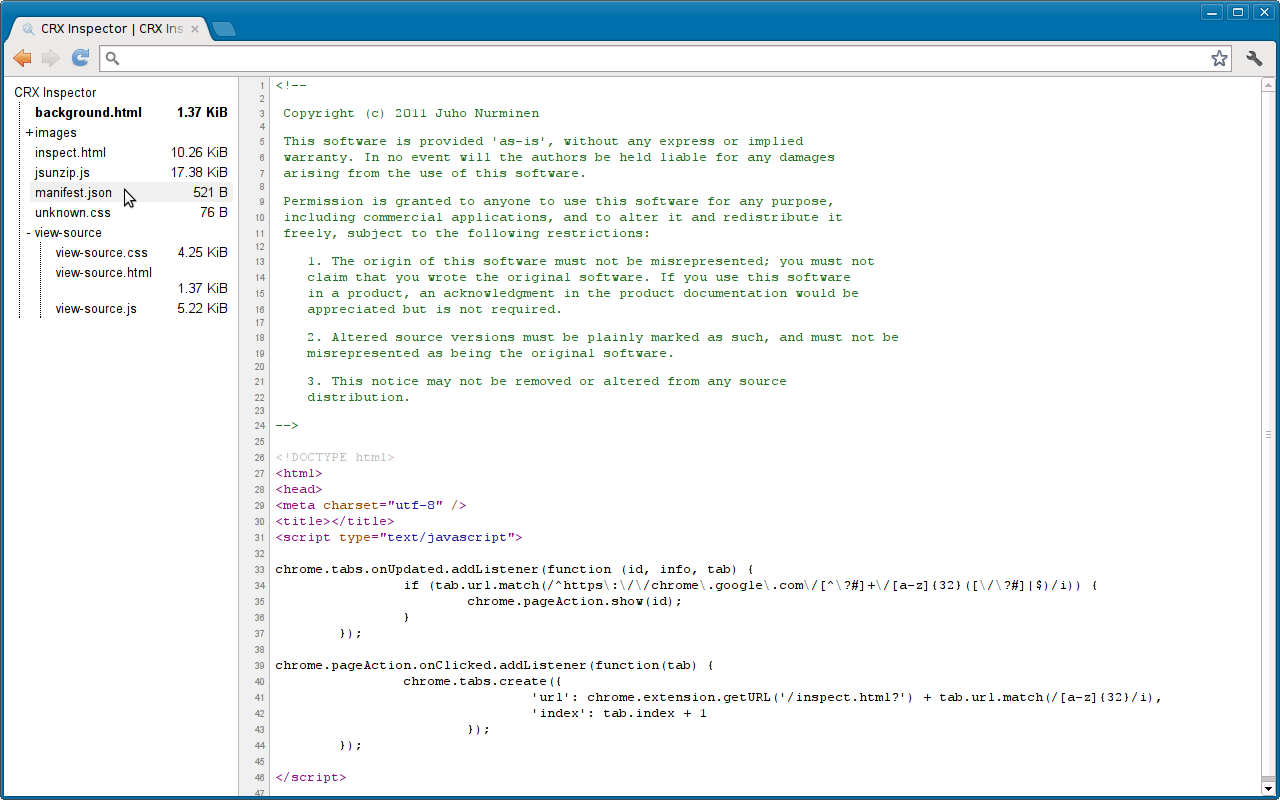1280x800 pixels.
Task: Go forward with the forward arrow
Action: 51,58
